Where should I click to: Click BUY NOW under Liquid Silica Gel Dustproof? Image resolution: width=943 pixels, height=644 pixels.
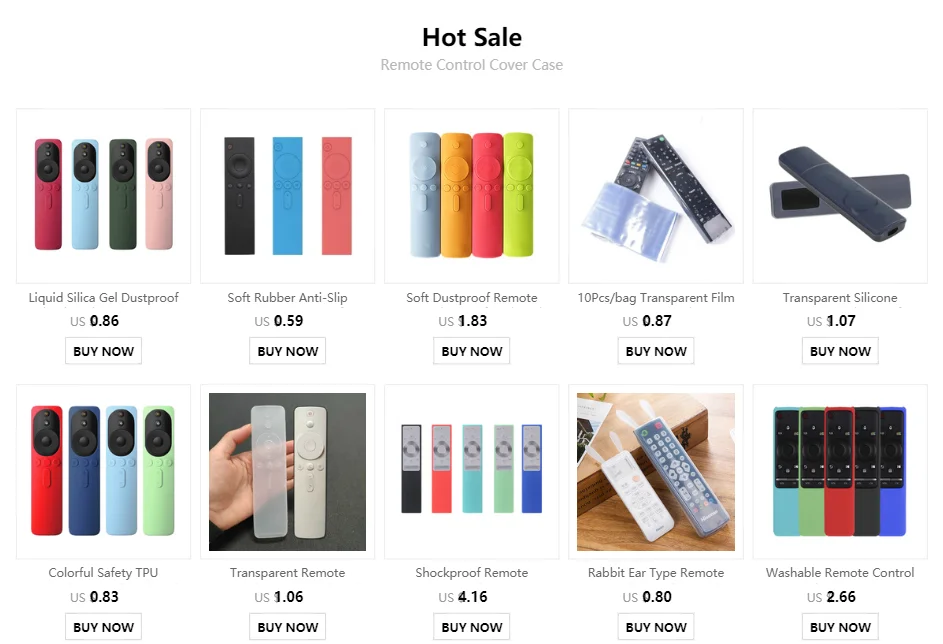coord(103,351)
